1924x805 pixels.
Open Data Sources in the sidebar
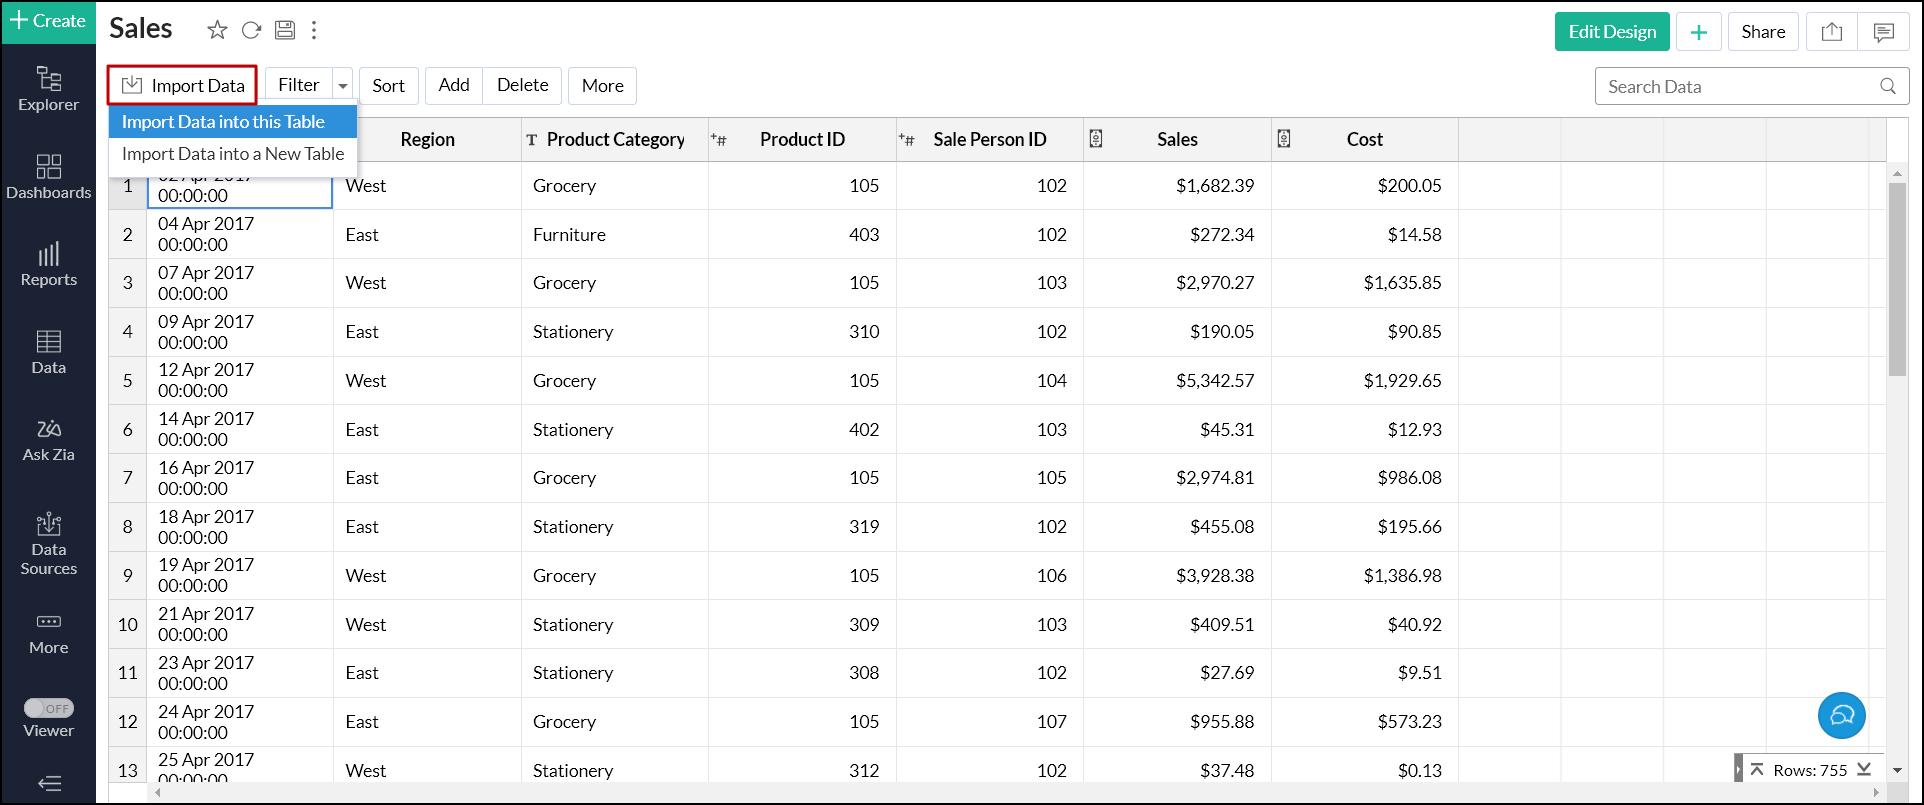click(48, 544)
